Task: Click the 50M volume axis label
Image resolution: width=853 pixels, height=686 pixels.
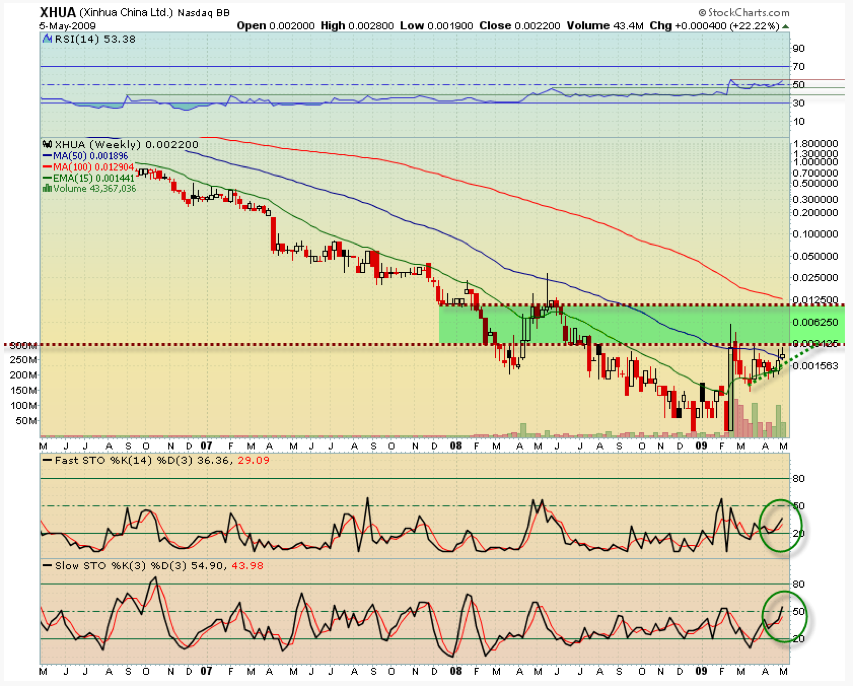Action: point(26,421)
